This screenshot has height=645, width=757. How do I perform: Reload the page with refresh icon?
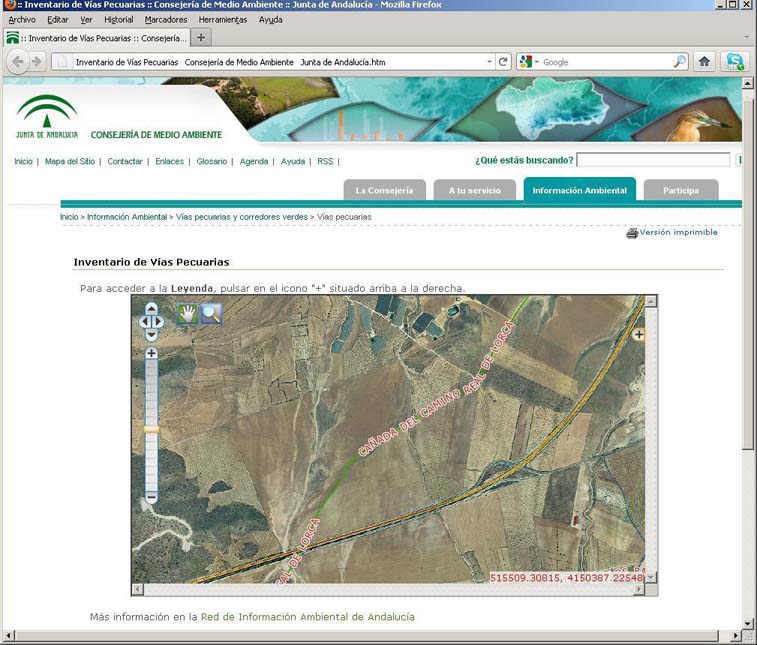tap(503, 62)
